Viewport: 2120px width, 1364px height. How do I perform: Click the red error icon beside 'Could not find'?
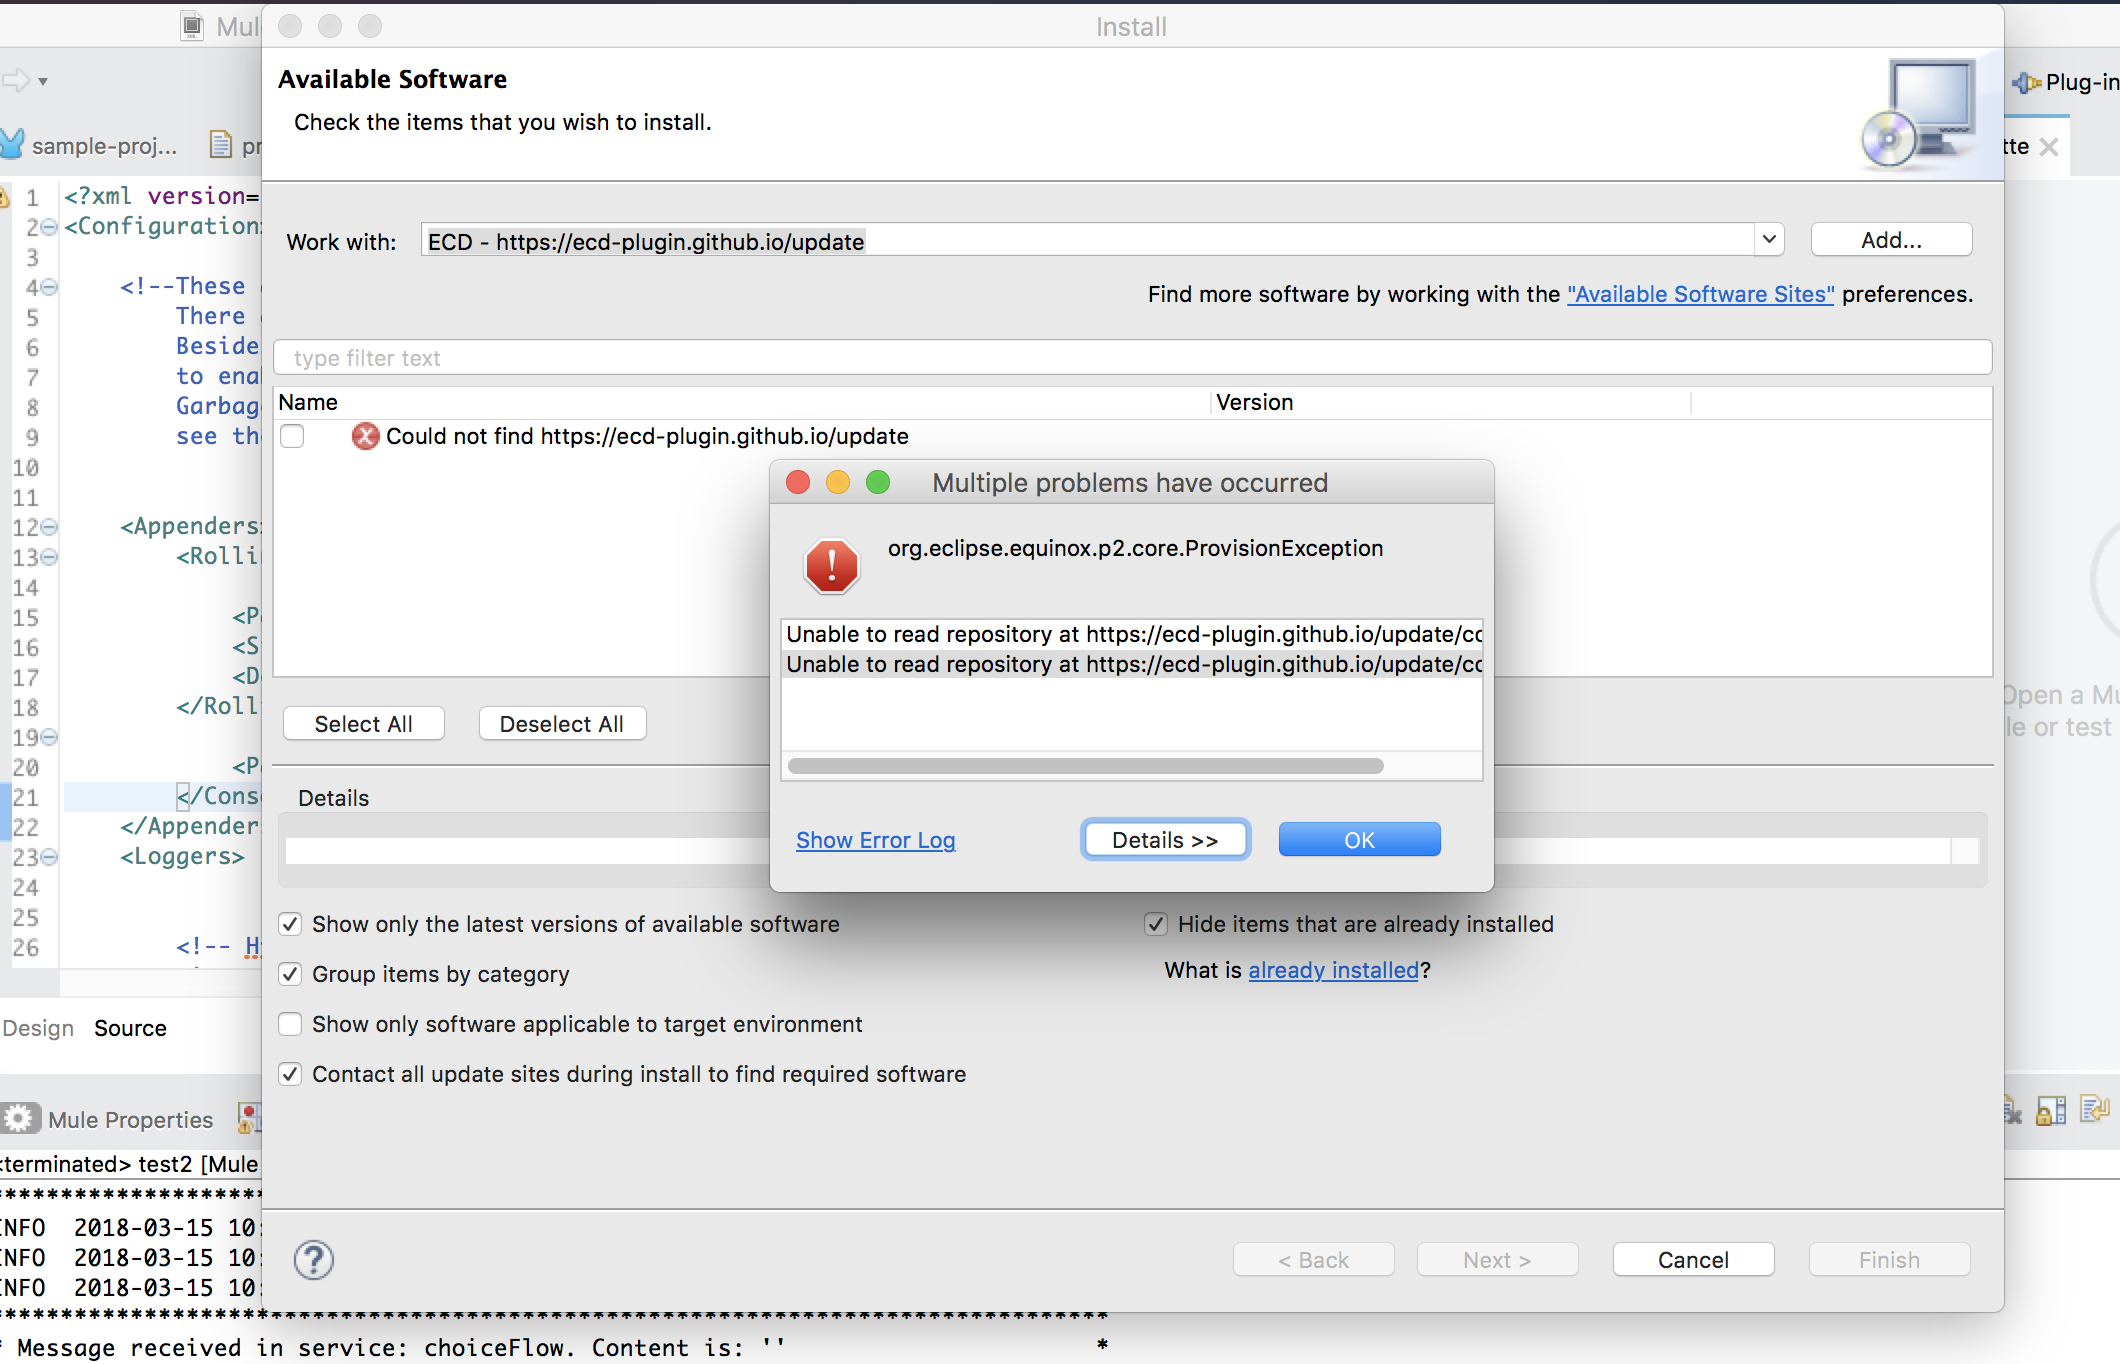[365, 436]
